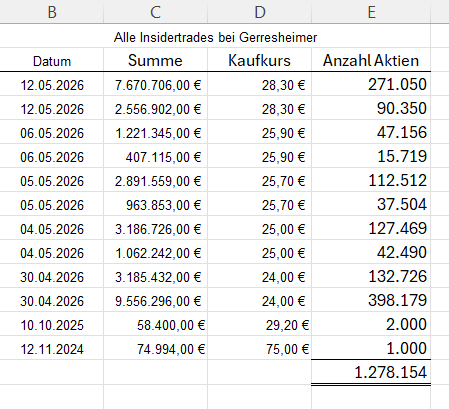Select cell with 398.179
The width and height of the screenshot is (449, 409).
tap(371, 300)
